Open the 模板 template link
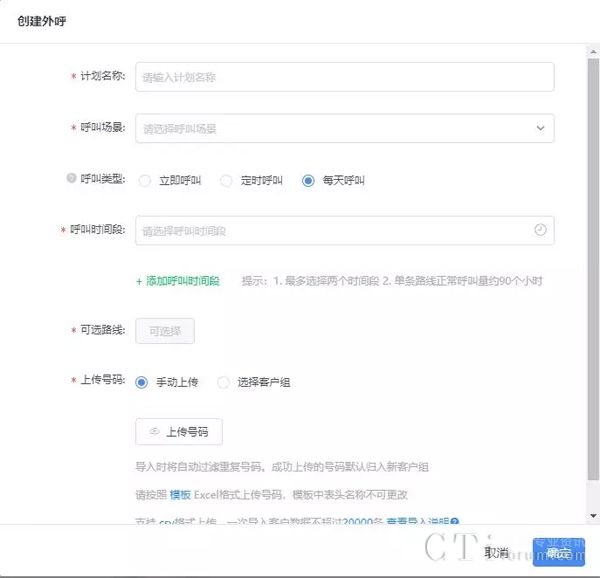Viewport: 600px width, 578px height. (180, 495)
